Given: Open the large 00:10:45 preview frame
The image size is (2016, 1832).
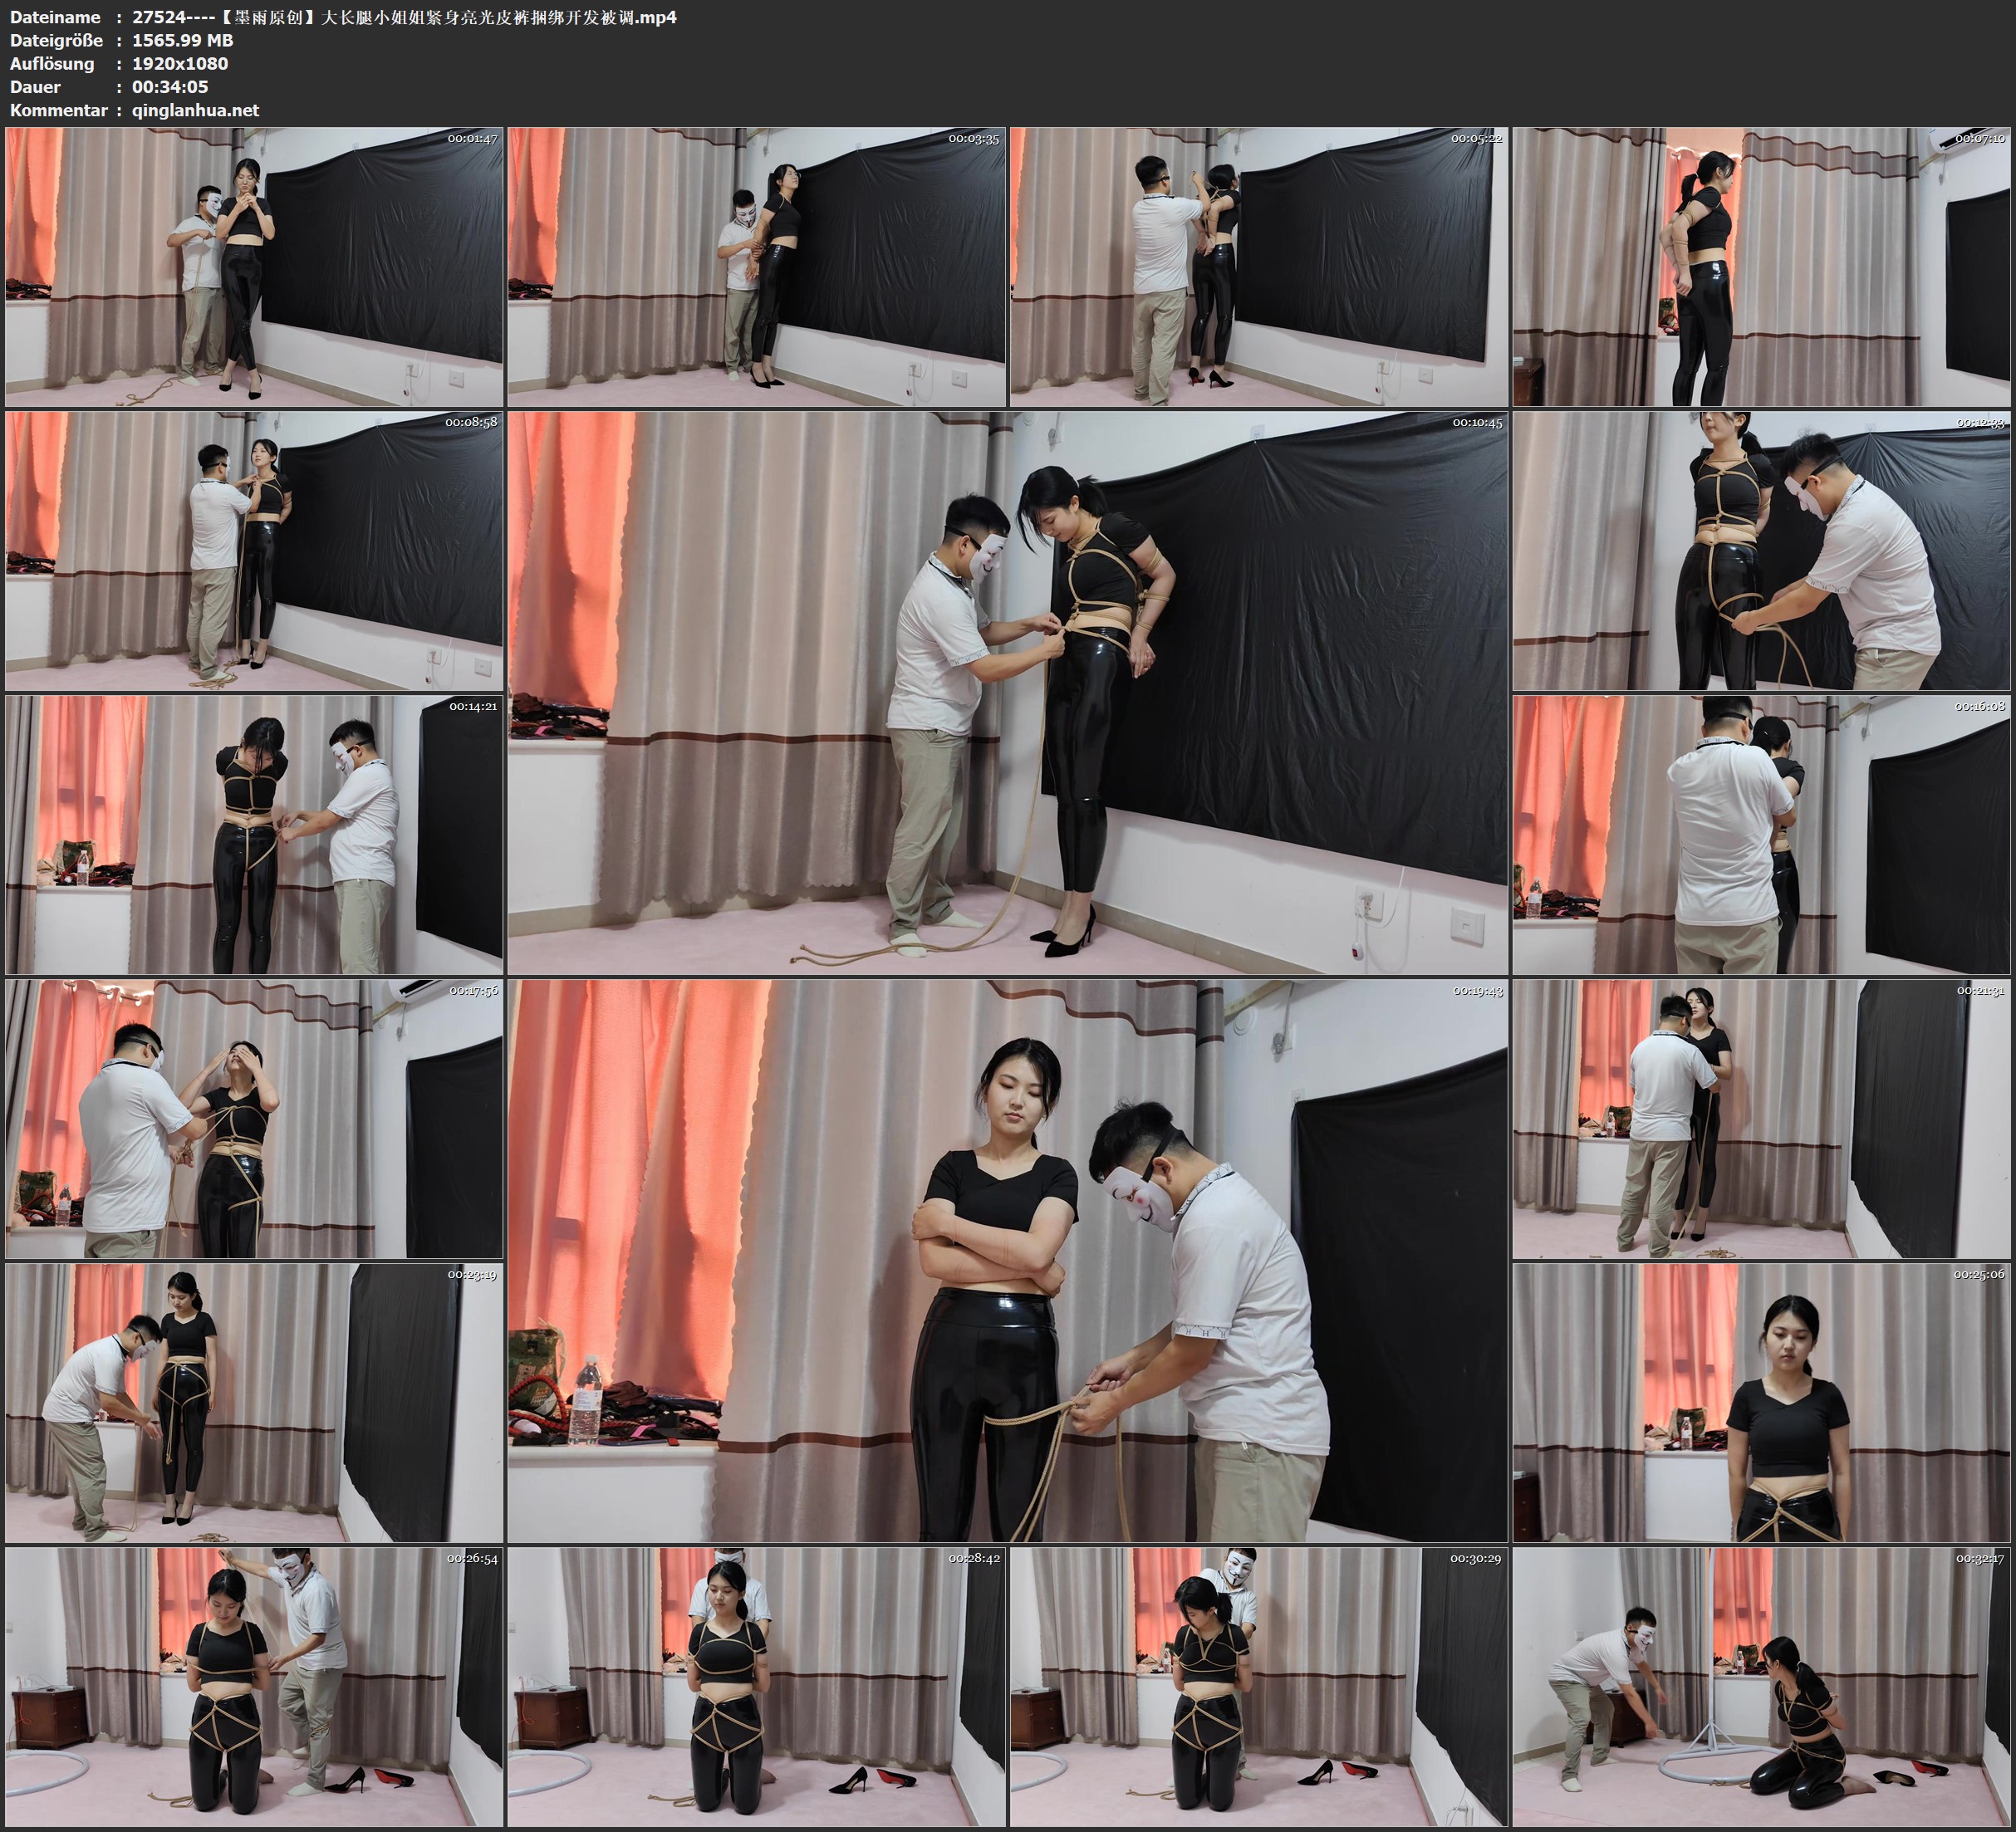Looking at the screenshot, I should 1007,693.
